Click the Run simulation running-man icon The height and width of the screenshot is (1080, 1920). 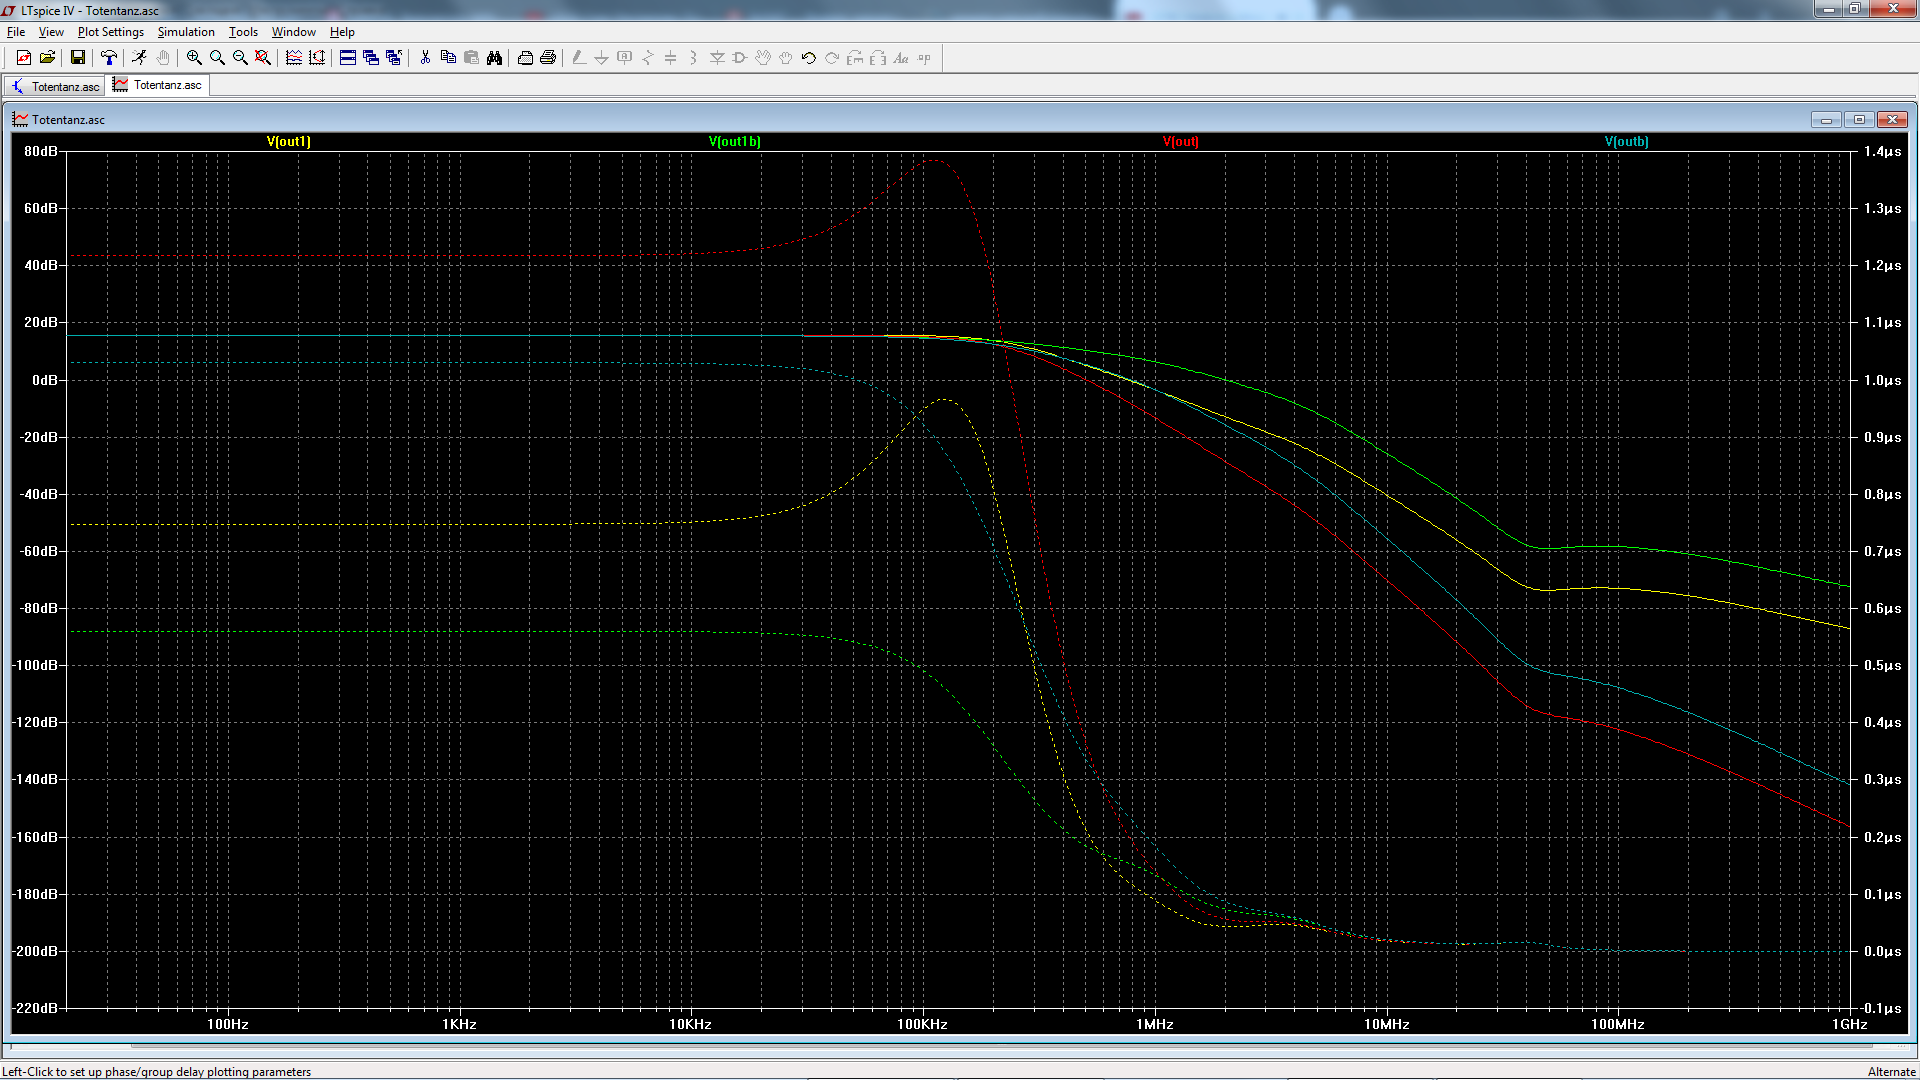click(x=139, y=58)
